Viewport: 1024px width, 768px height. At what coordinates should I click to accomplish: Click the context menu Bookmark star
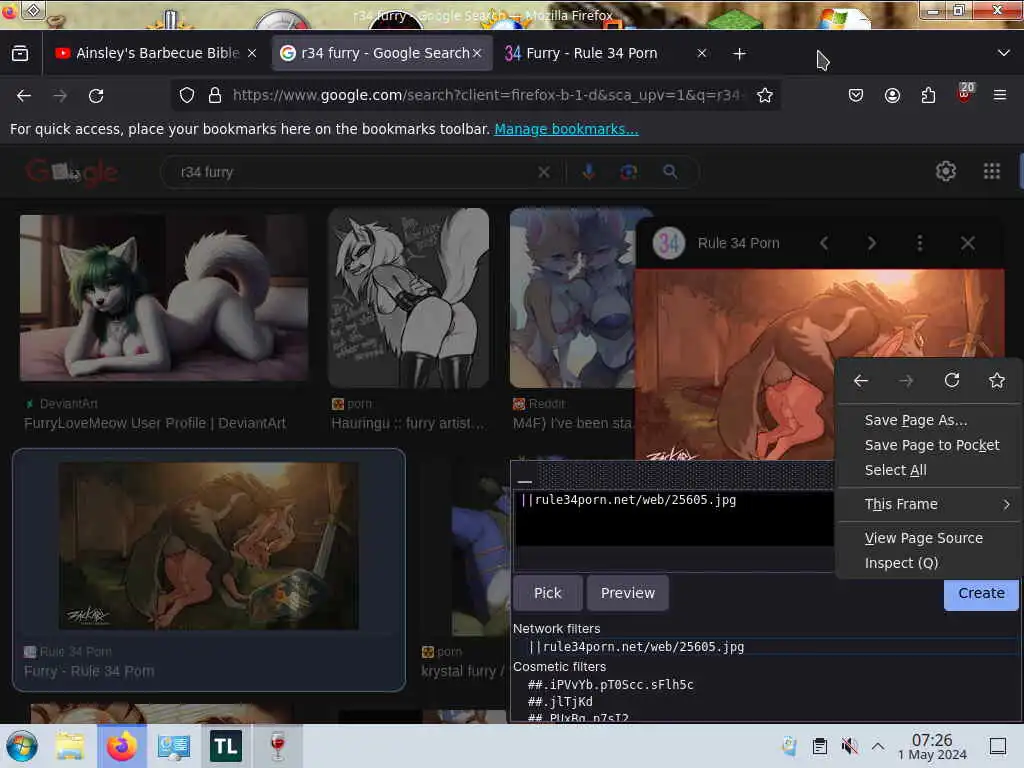(997, 380)
